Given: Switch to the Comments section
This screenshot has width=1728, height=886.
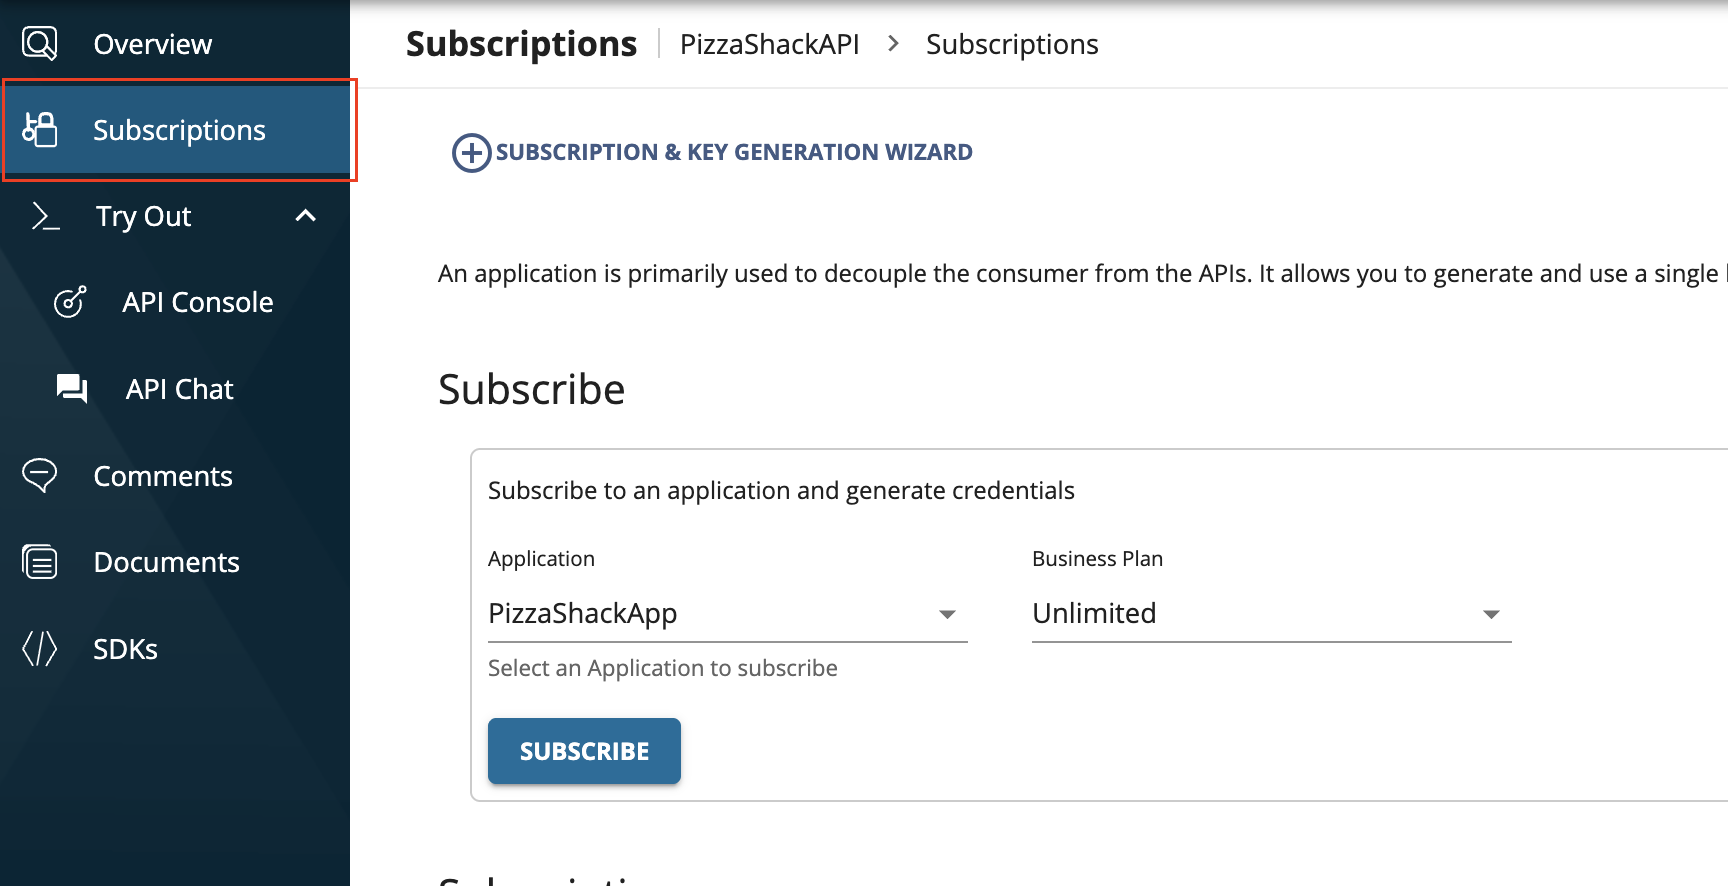Looking at the screenshot, I should pyautogui.click(x=162, y=475).
